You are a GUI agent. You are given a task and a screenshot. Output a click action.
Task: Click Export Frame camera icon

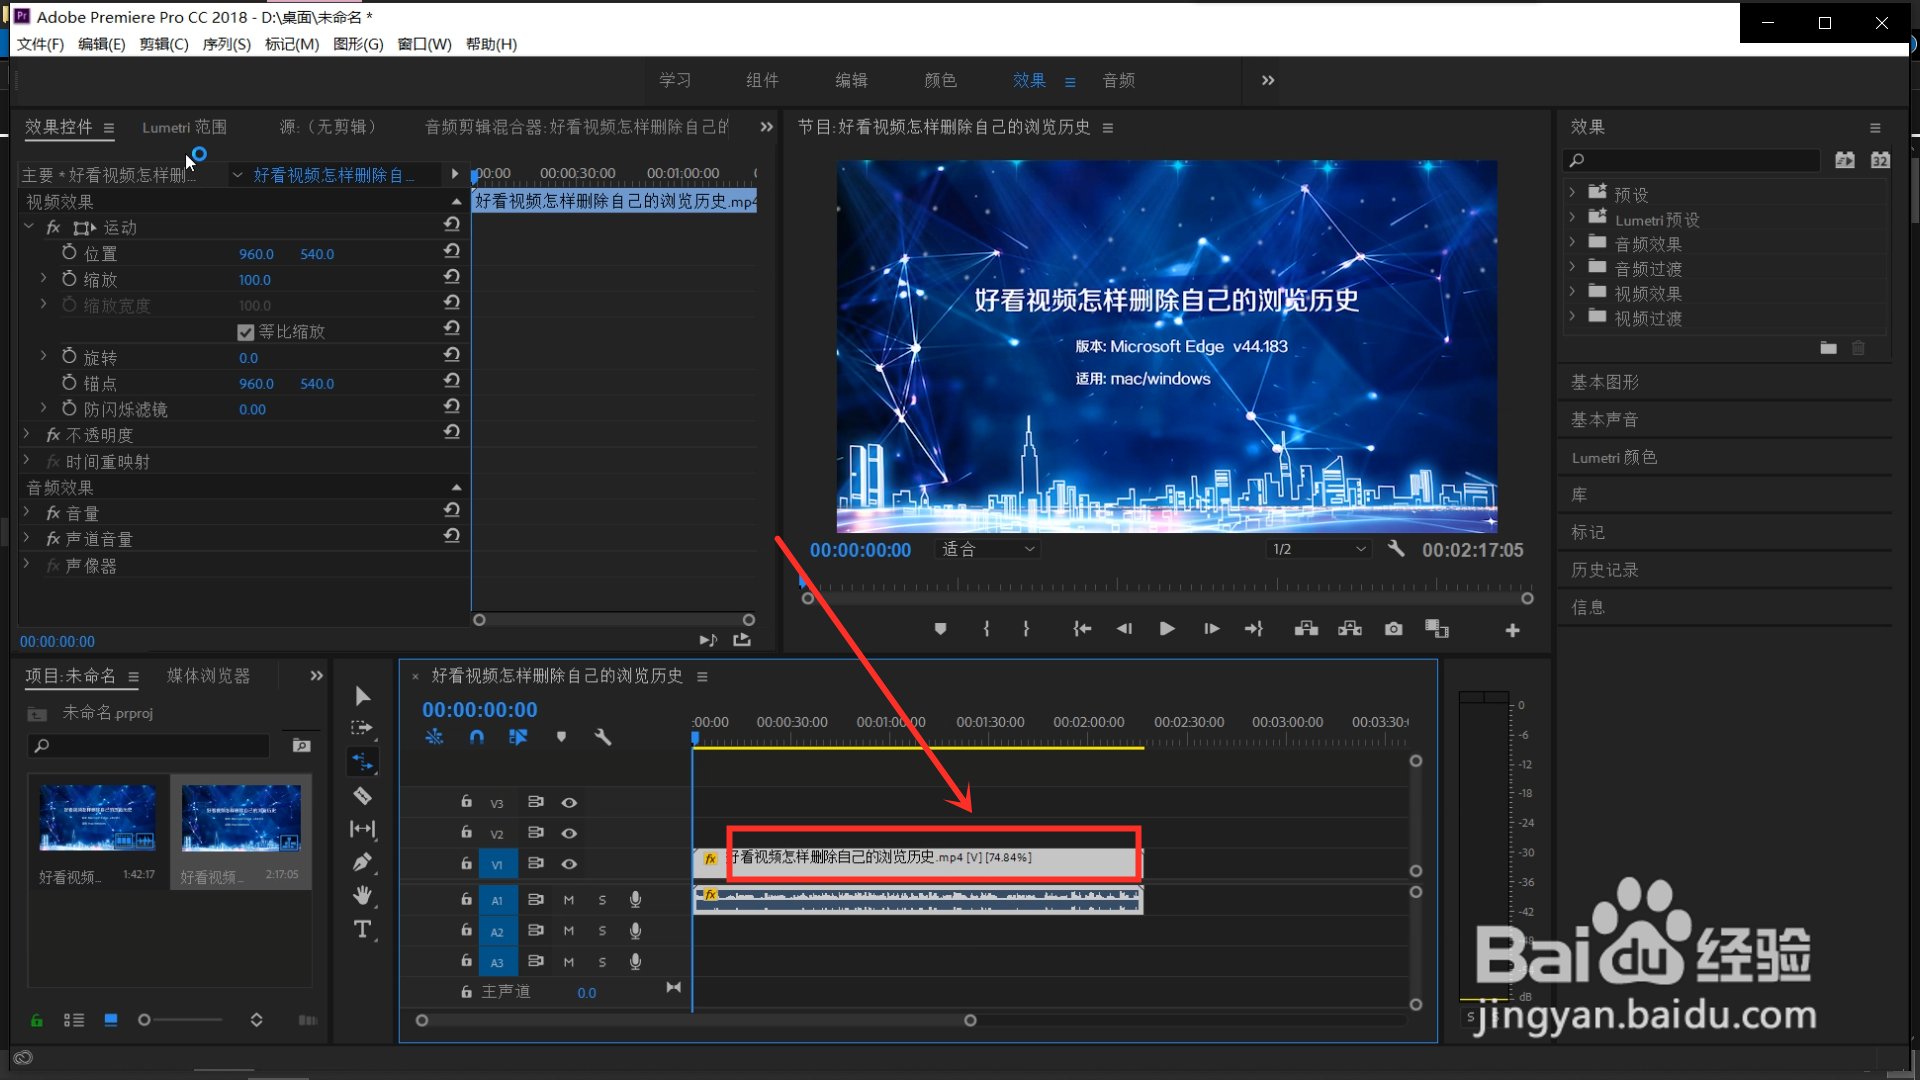tap(1393, 629)
